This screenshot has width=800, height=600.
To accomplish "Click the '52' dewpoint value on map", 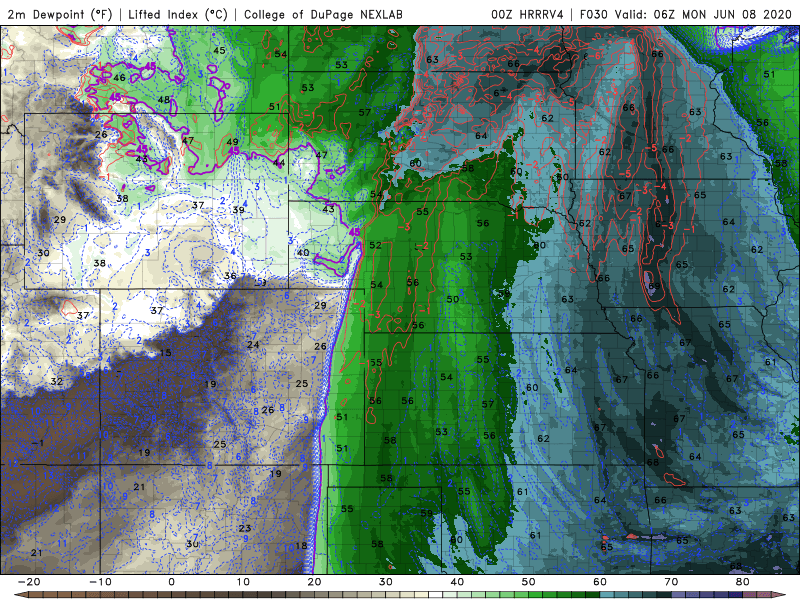I will coord(376,245).
